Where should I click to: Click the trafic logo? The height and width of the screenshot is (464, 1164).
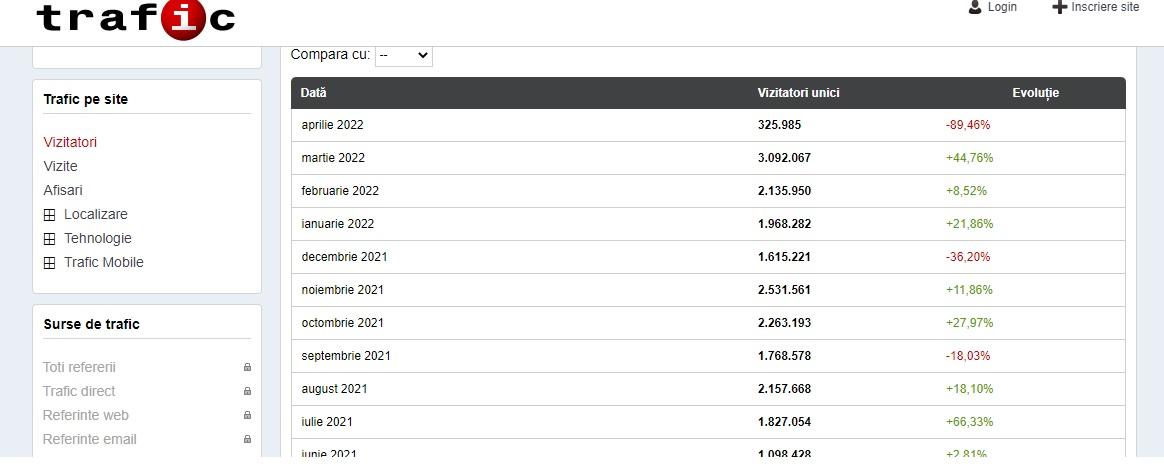coord(135,18)
